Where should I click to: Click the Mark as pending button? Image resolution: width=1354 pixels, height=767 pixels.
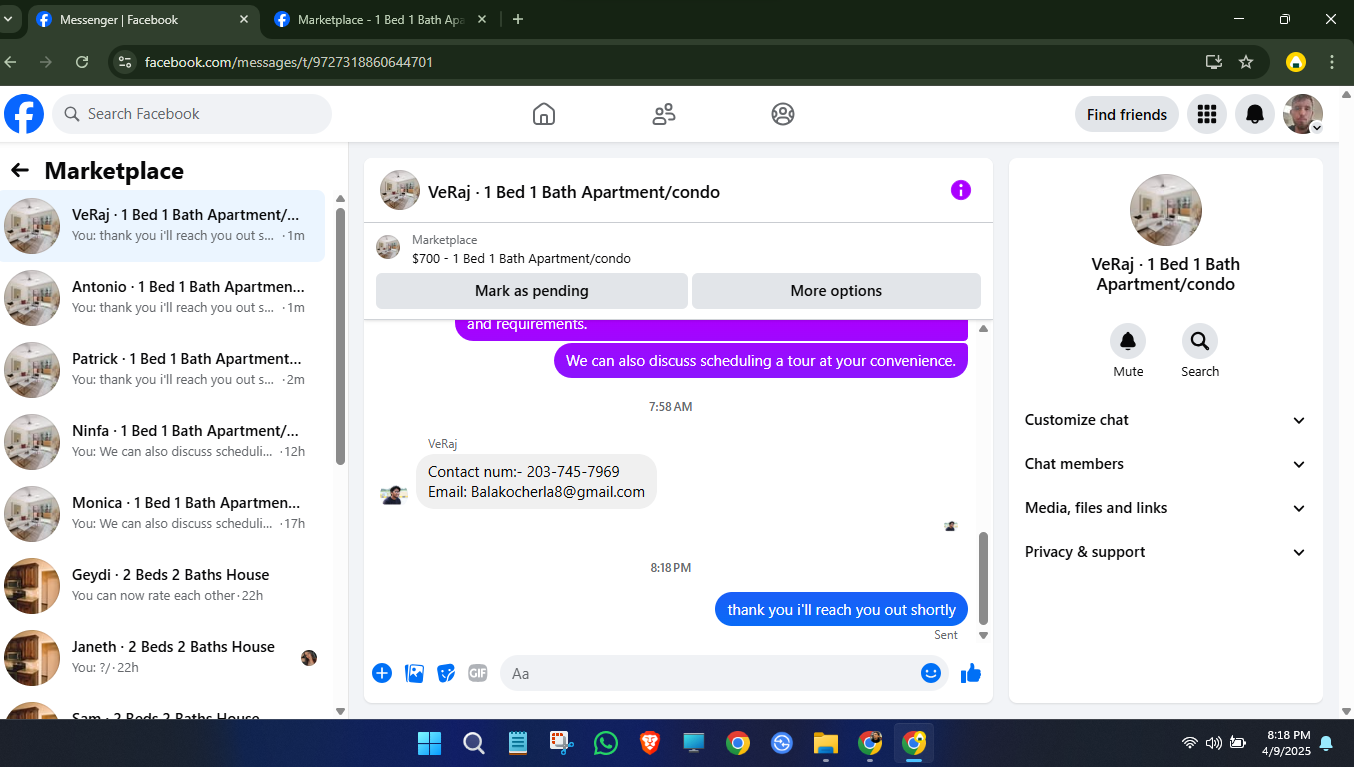click(x=532, y=291)
